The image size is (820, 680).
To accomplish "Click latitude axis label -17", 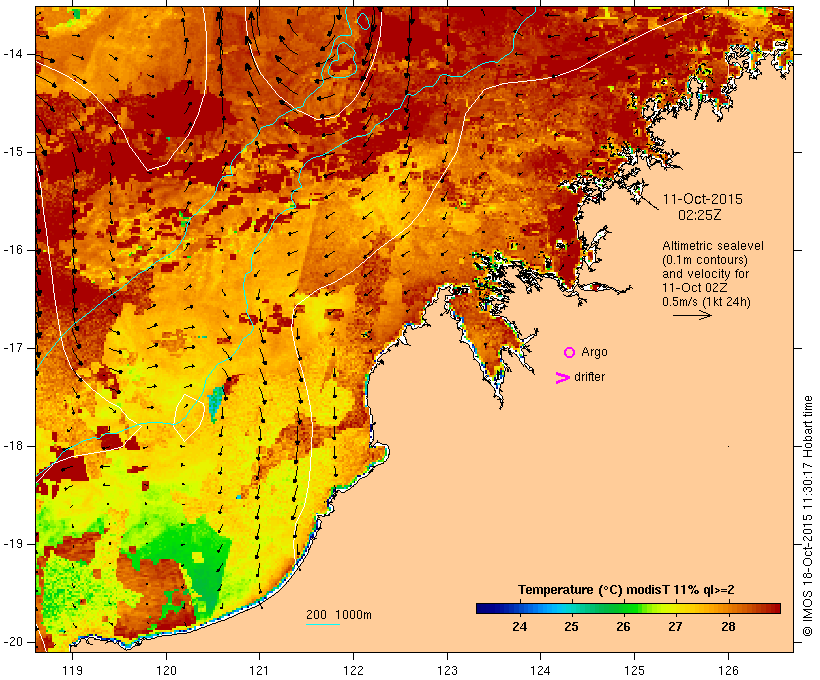I will point(13,348).
